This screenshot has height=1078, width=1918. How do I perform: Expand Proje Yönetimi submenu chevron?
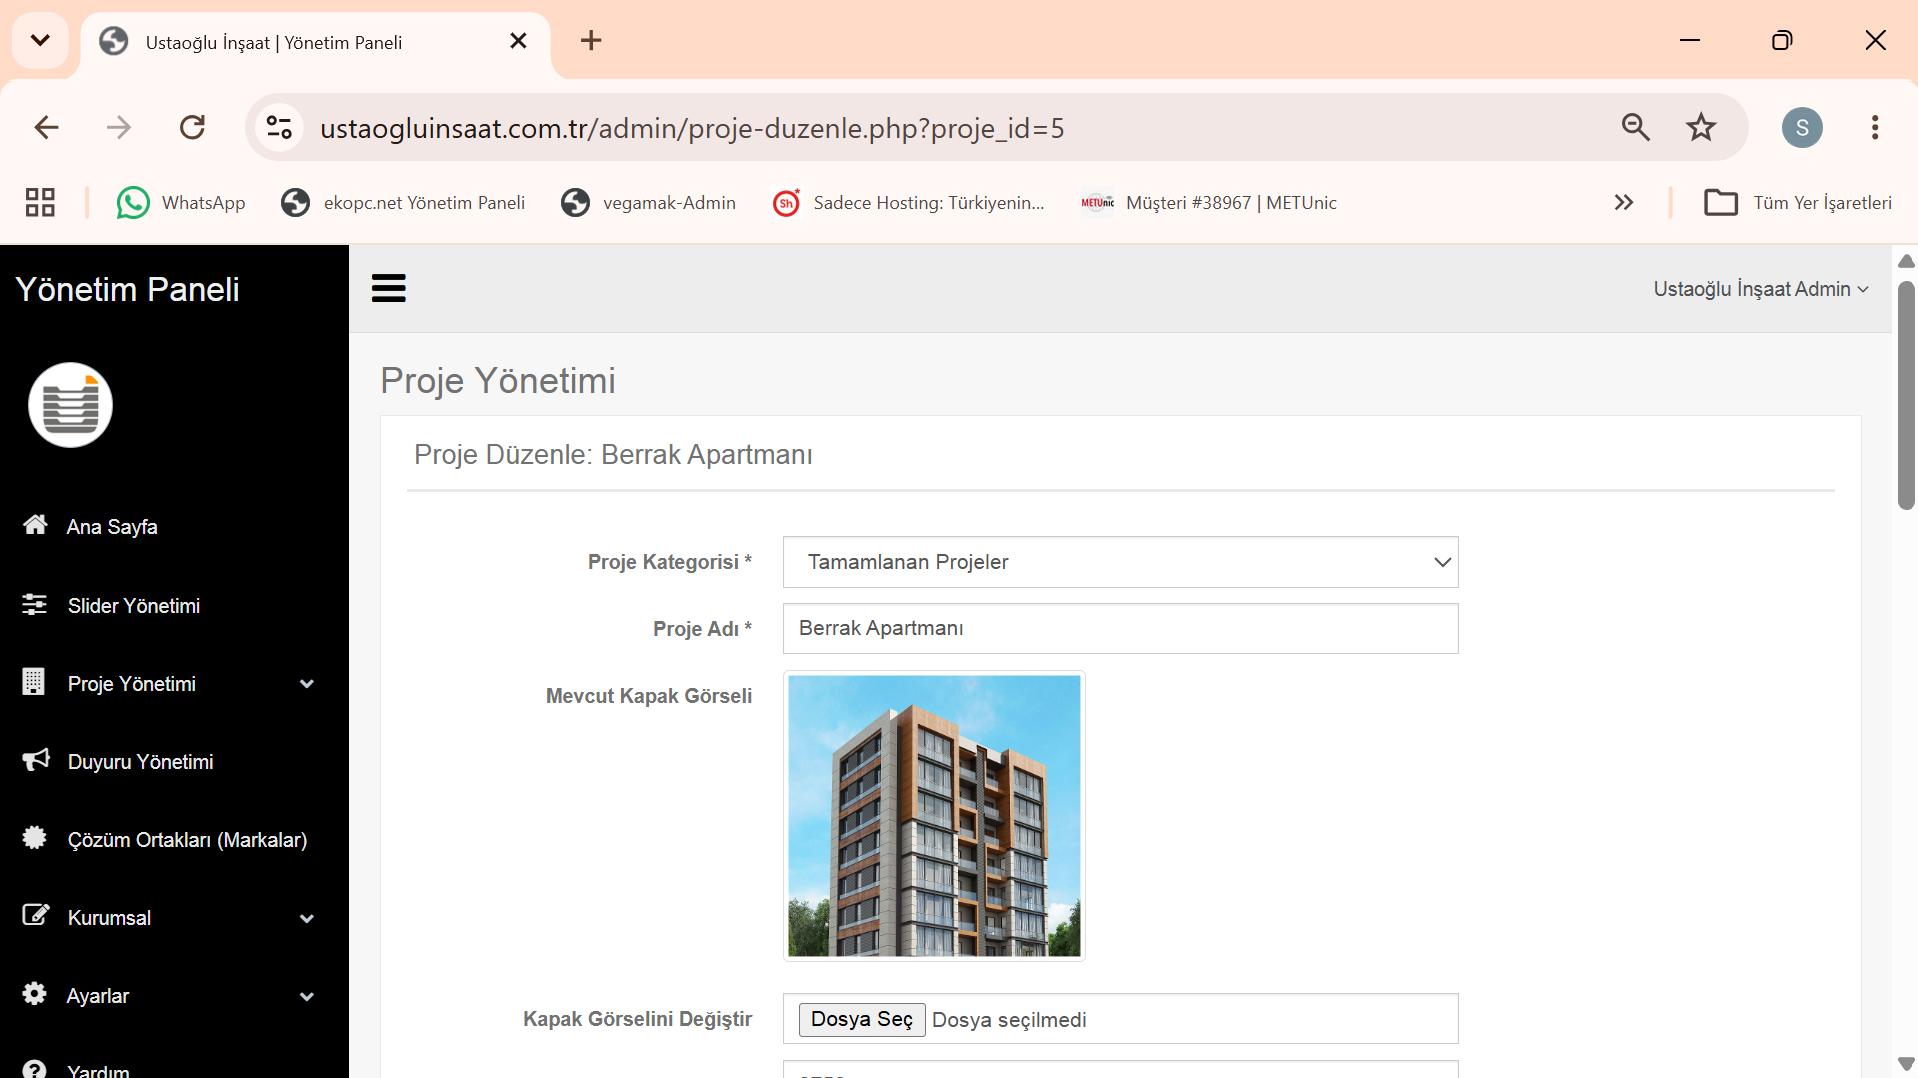[x=307, y=684]
